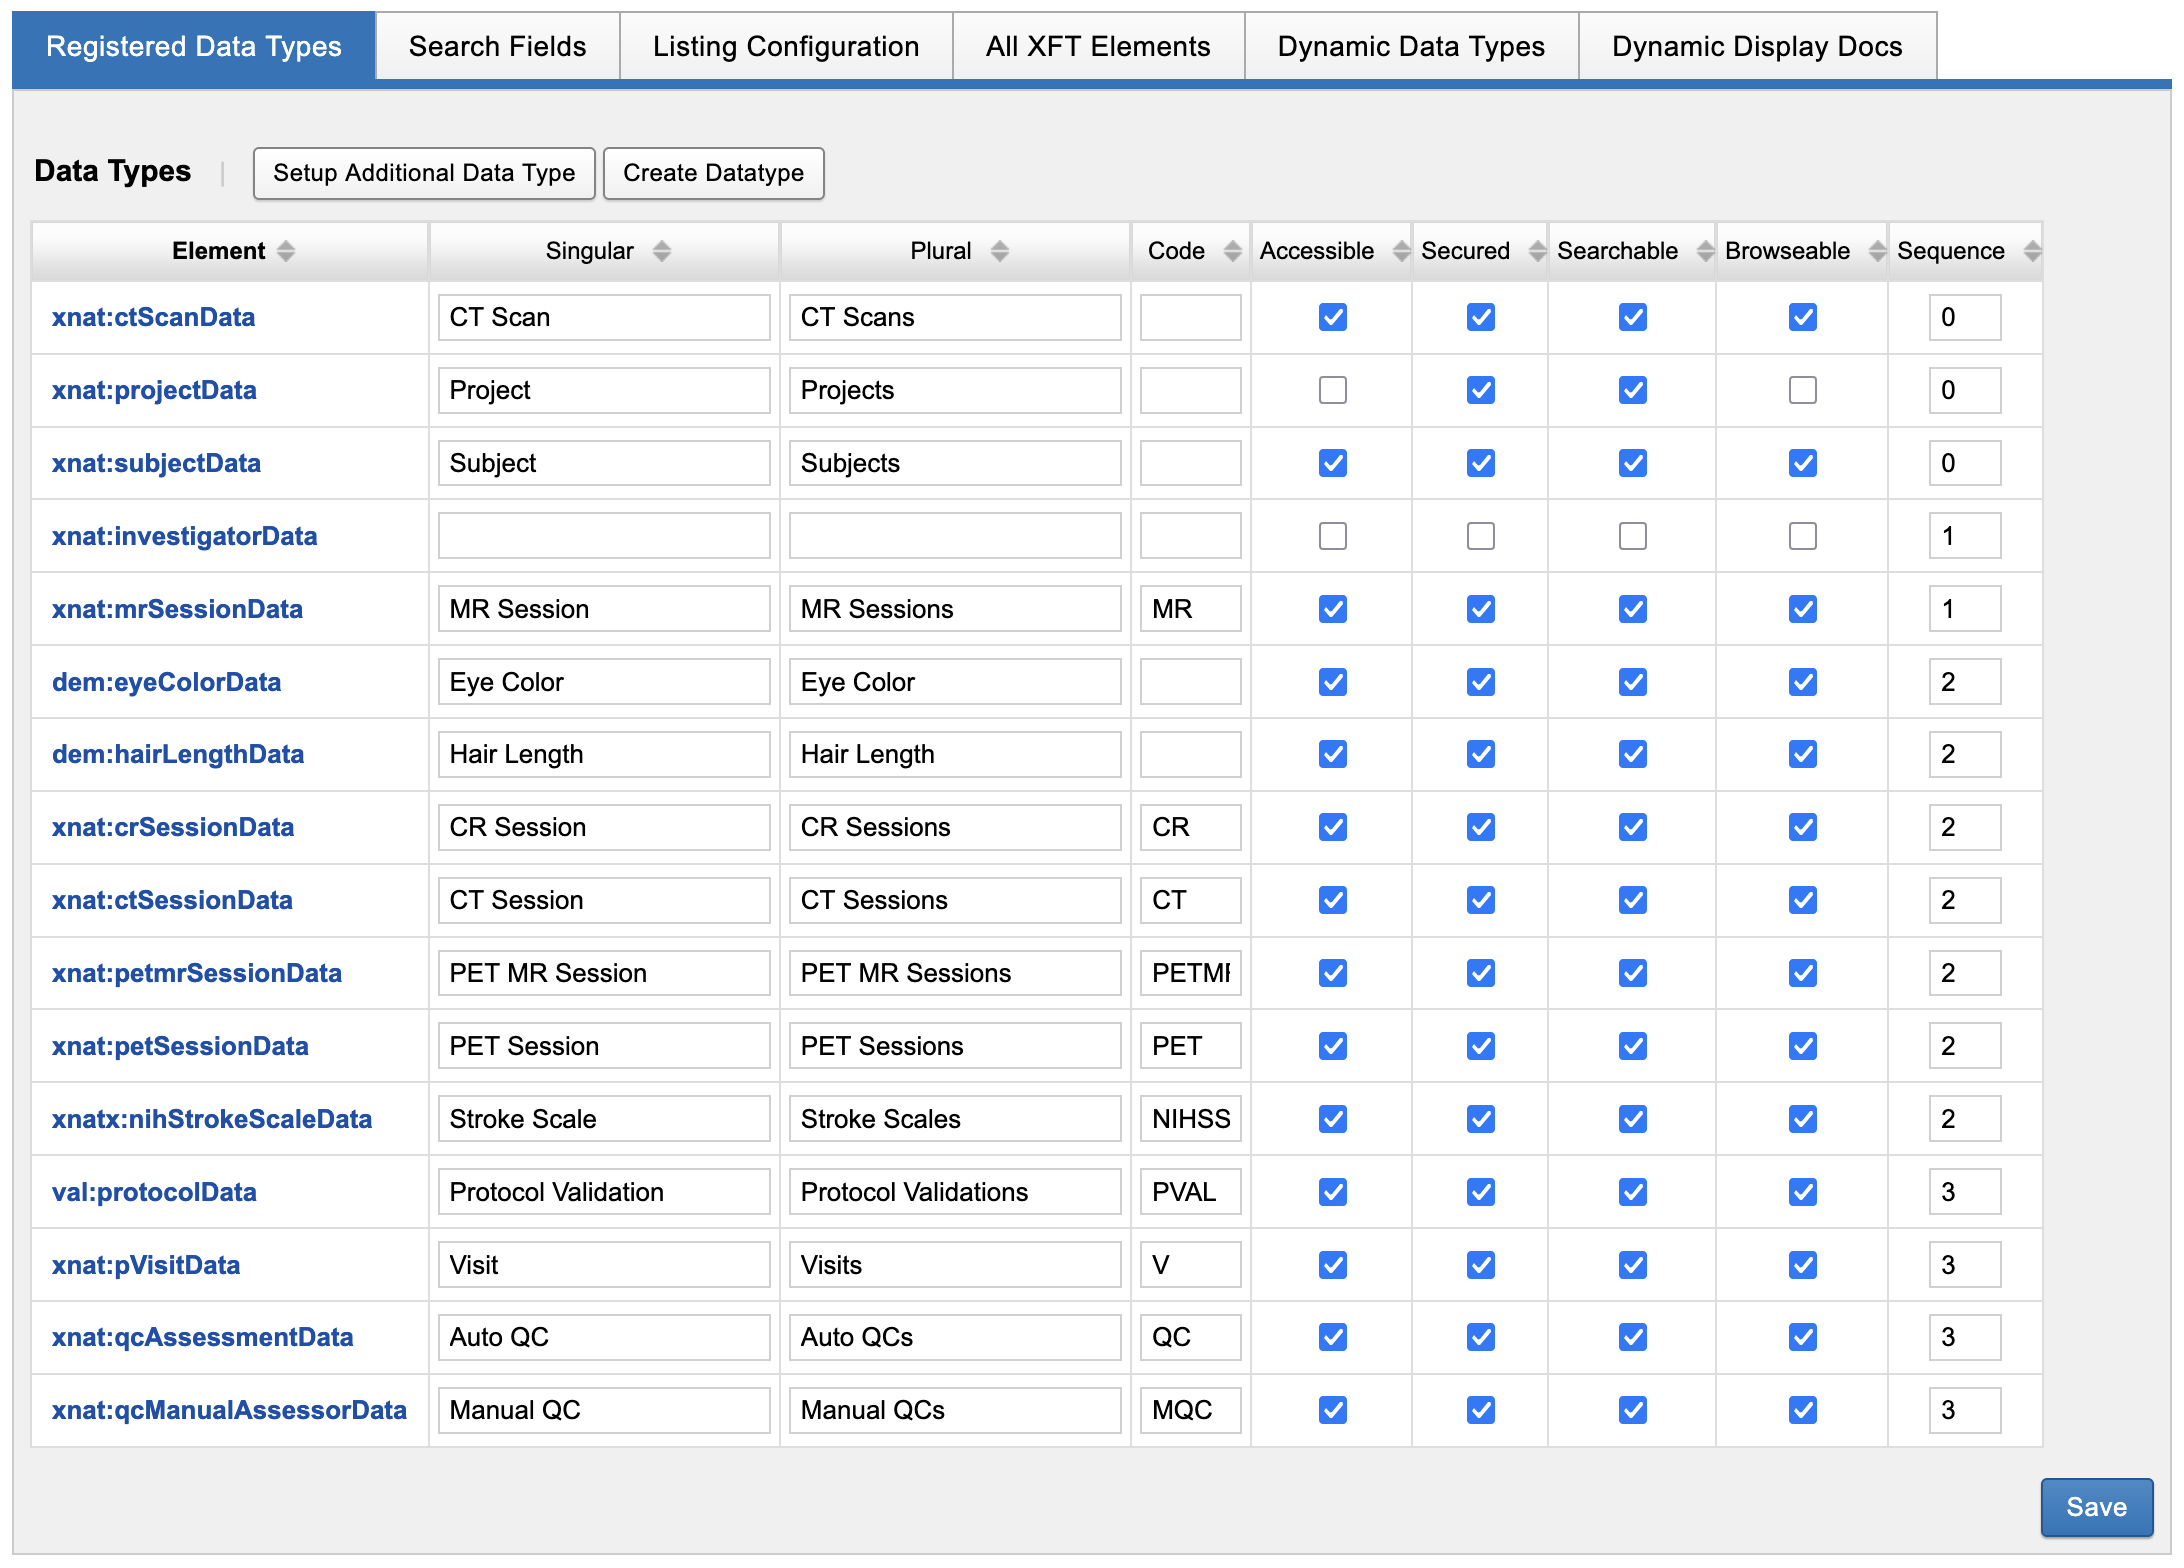Sort by Plural column arrows
Image resolution: width=2184 pixels, height=1568 pixels.
tap(1000, 251)
